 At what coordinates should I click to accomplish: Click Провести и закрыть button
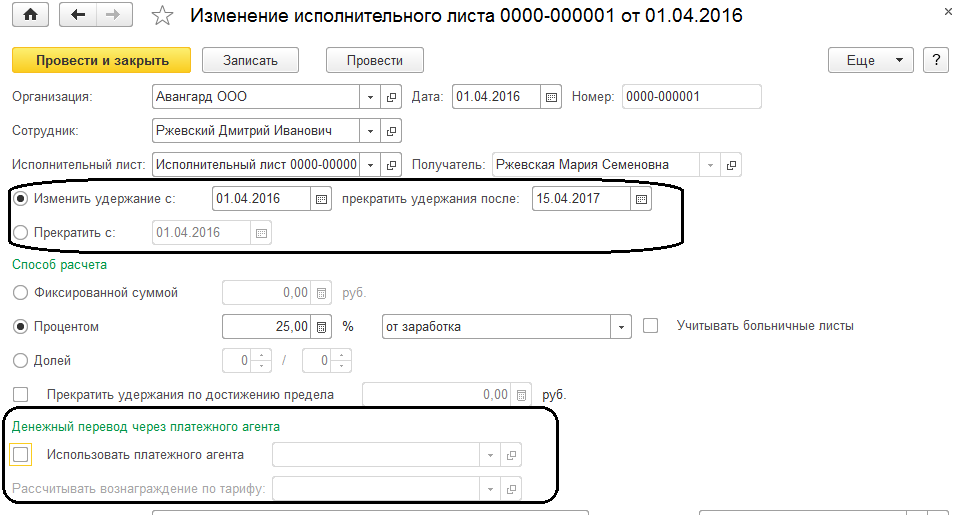(x=102, y=60)
